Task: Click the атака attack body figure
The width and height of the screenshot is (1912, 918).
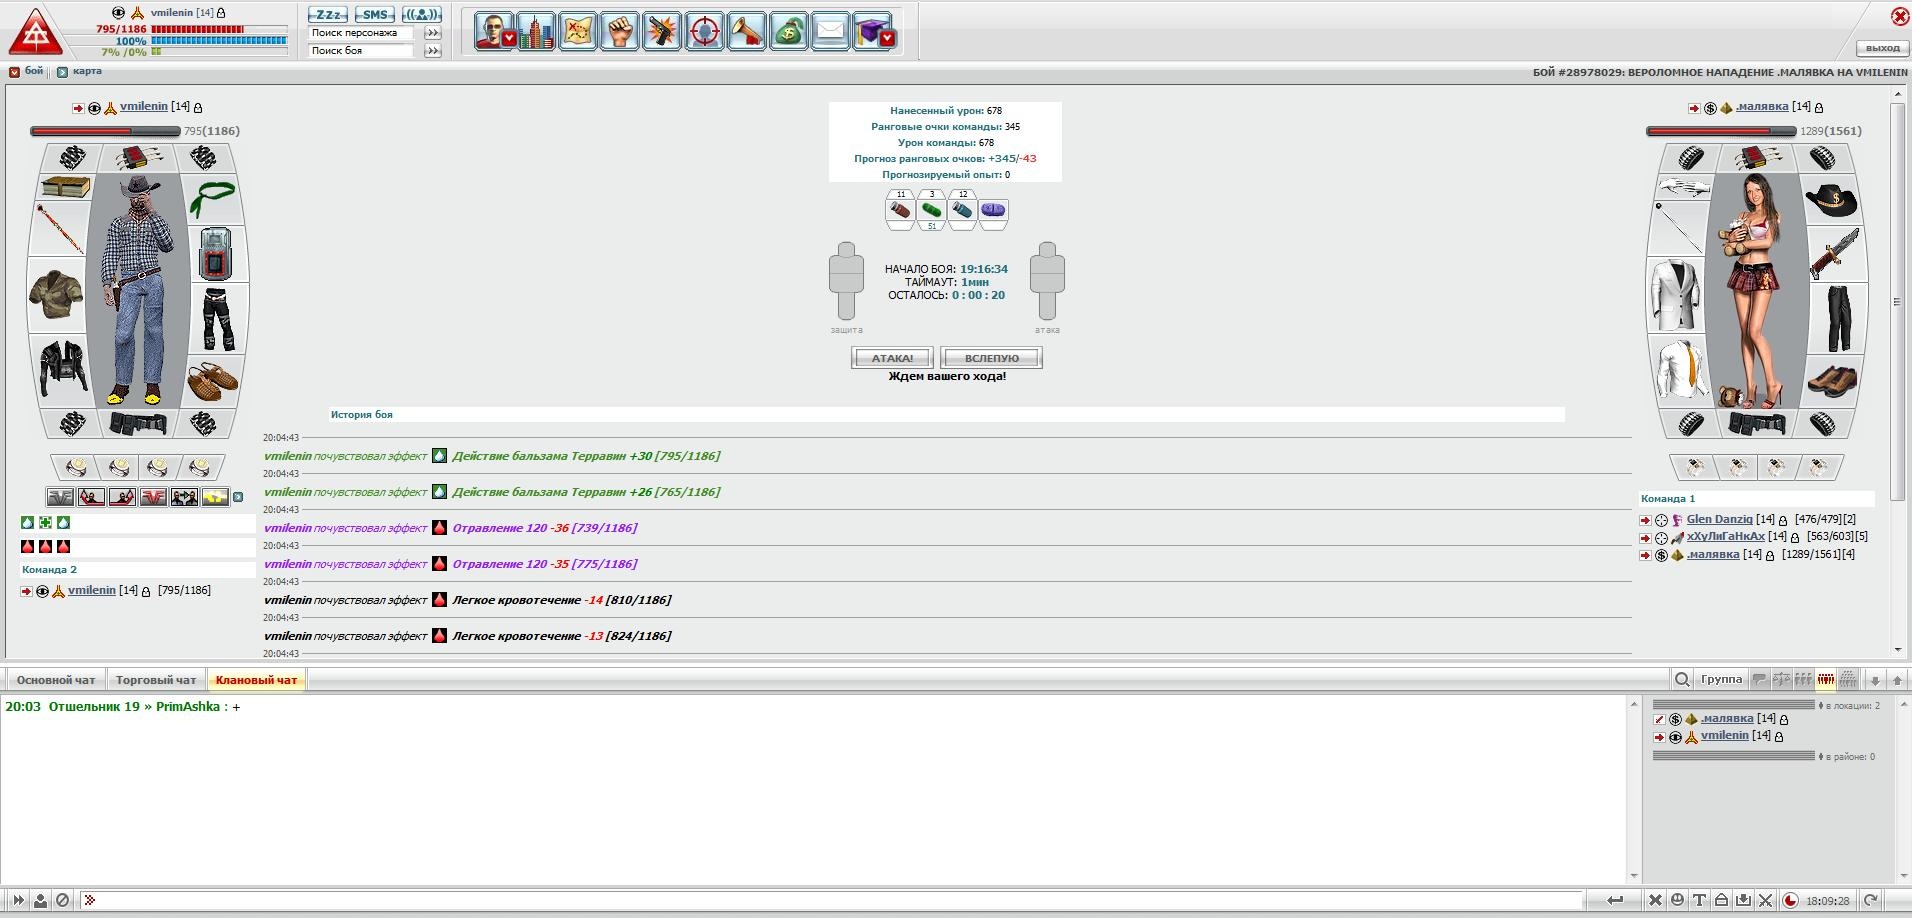Action: click(x=1047, y=281)
